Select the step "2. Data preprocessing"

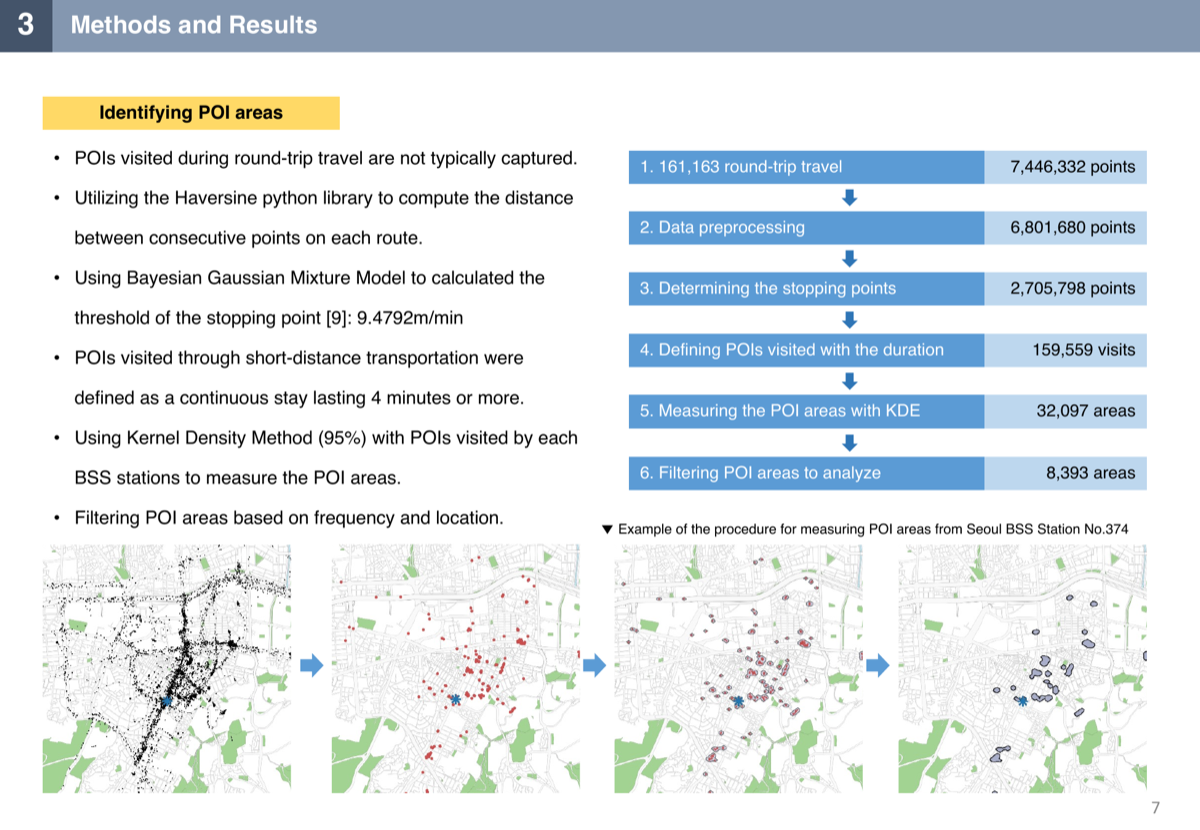pyautogui.click(x=807, y=228)
